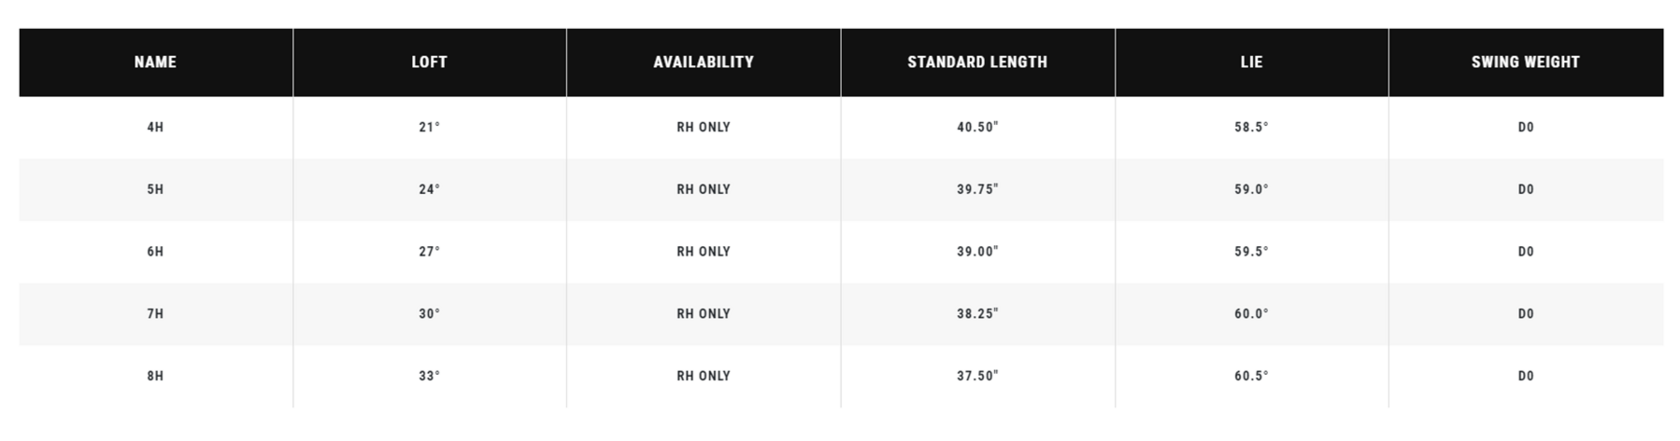
Task: Click the 21° loft value
Action: (x=429, y=127)
